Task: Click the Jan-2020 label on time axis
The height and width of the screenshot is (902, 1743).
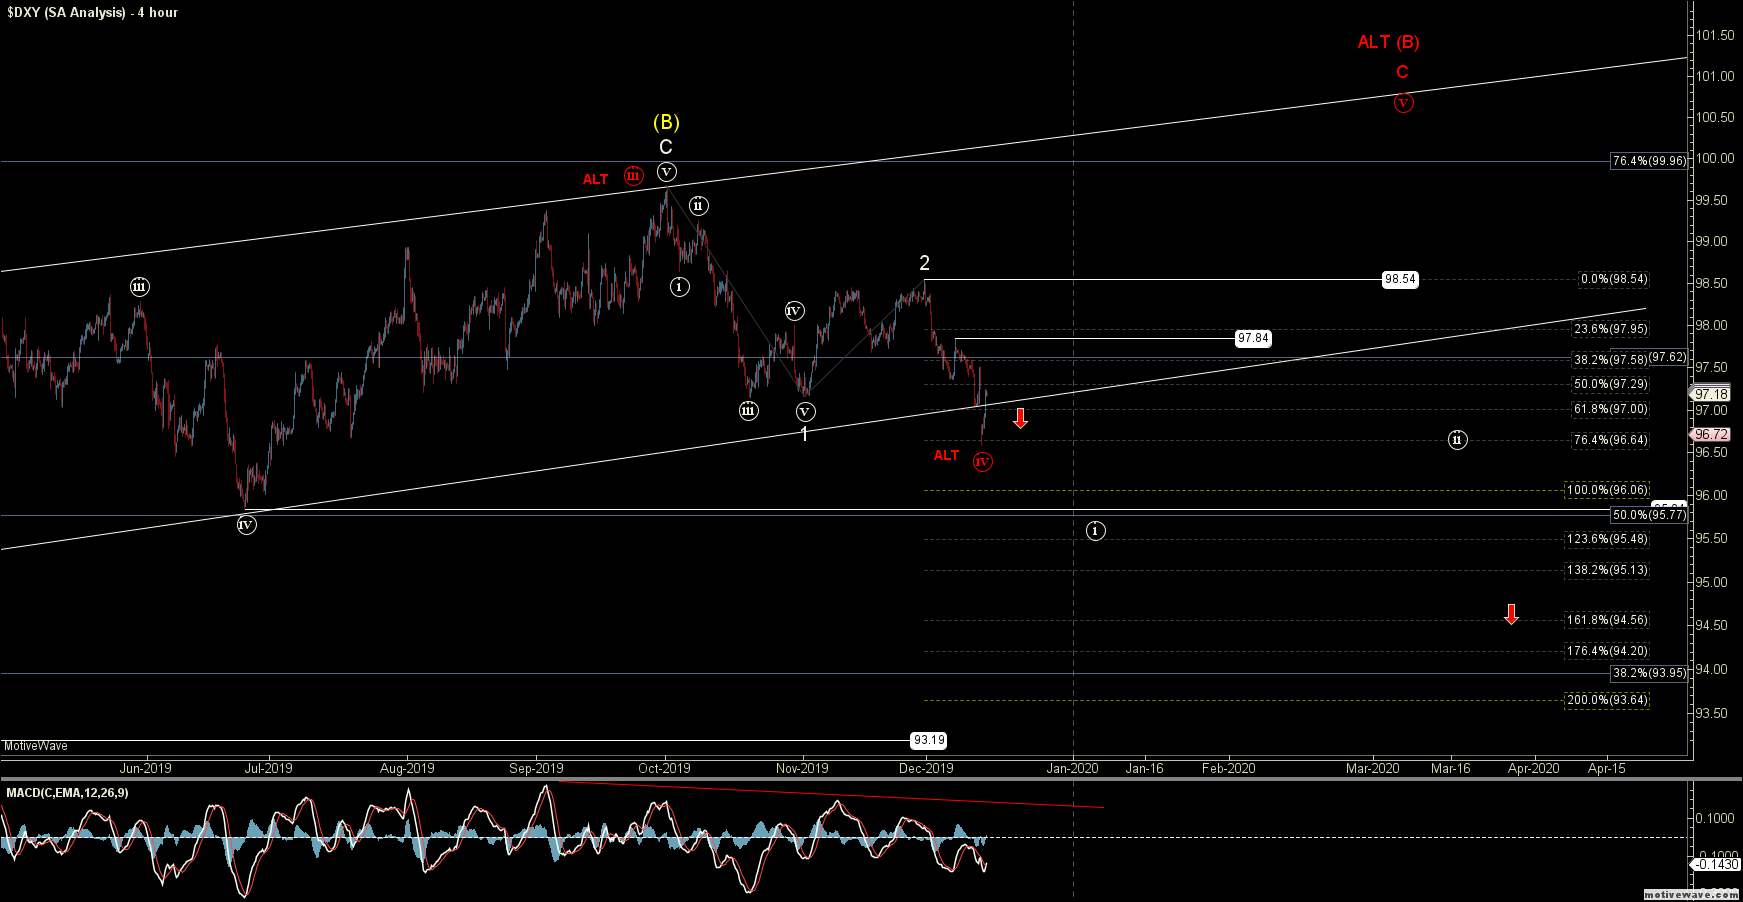Action: pyautogui.click(x=1072, y=768)
